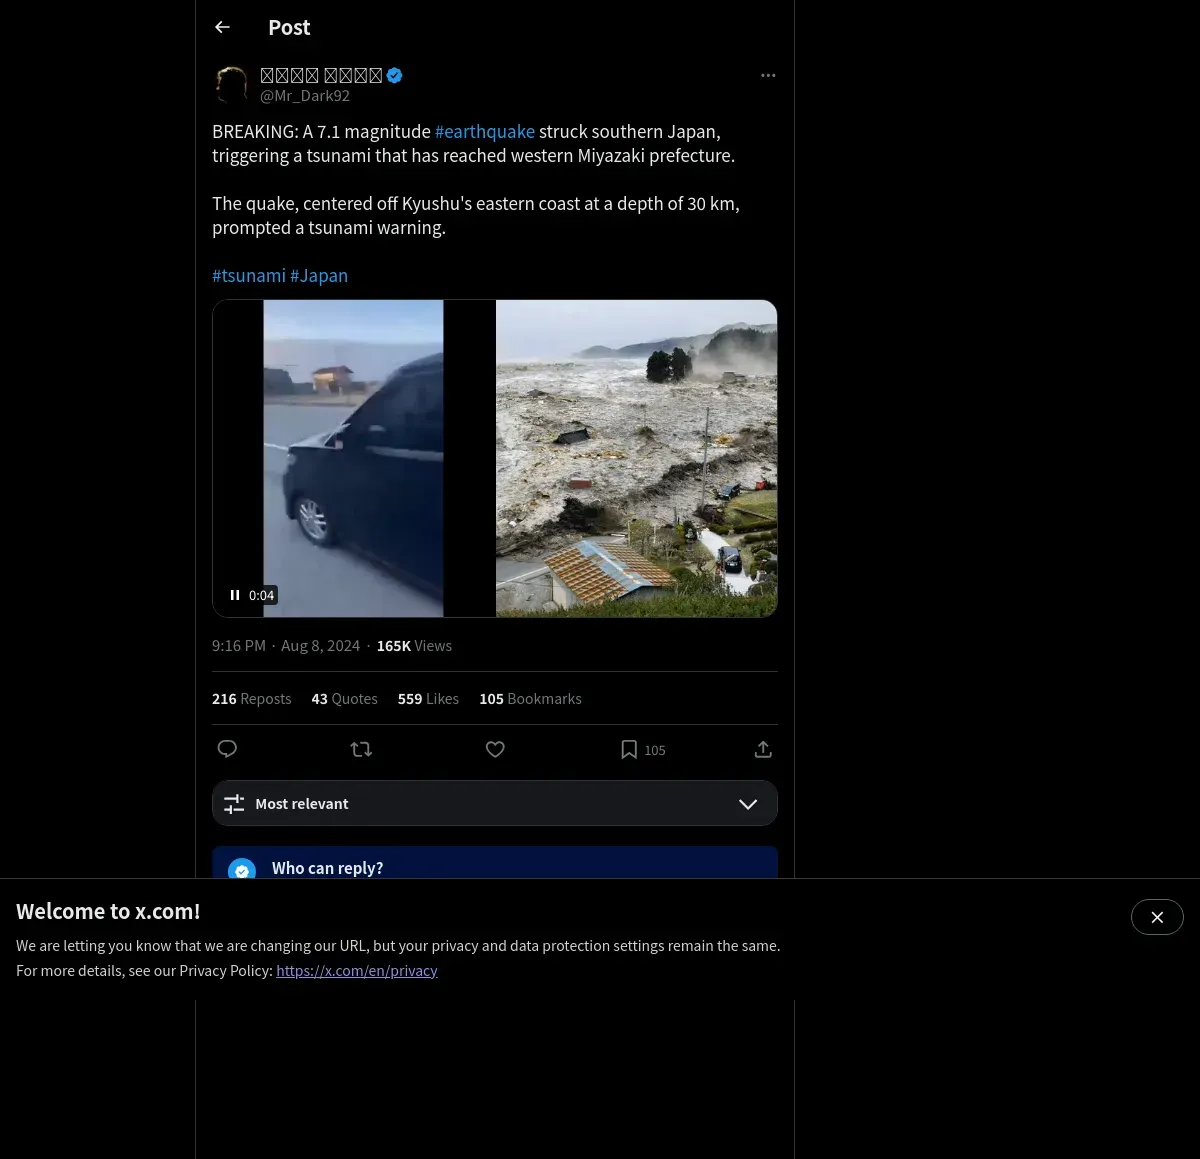Screen dimensions: 1200x1159
Task: Close the Welcome to x.com banner
Action: click(x=1157, y=917)
